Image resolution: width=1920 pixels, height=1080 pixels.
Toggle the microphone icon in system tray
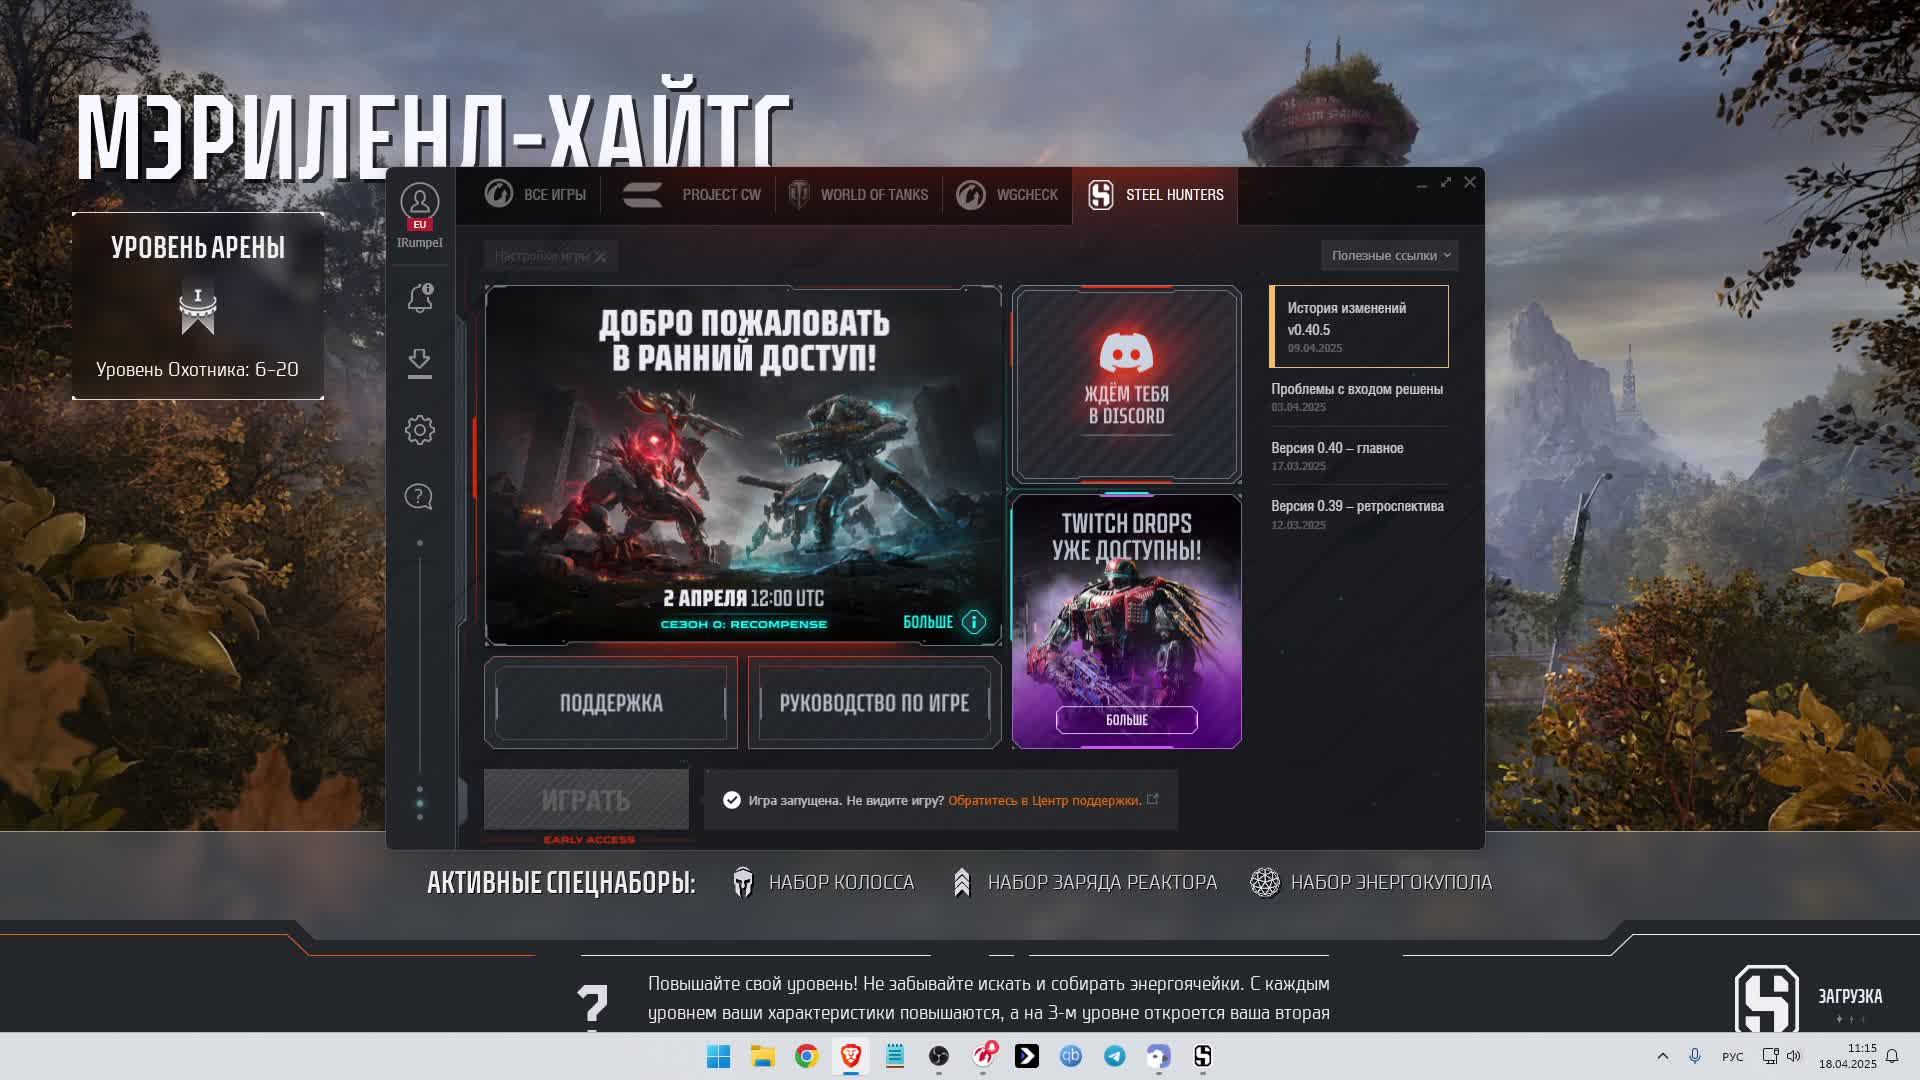click(x=1695, y=1056)
